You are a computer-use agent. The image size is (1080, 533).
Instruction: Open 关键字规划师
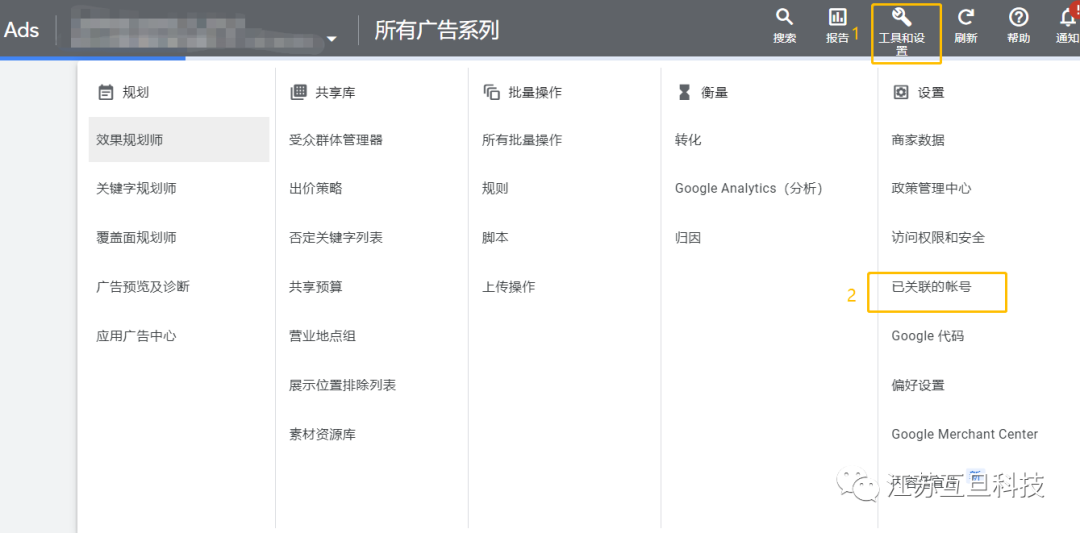coord(136,188)
